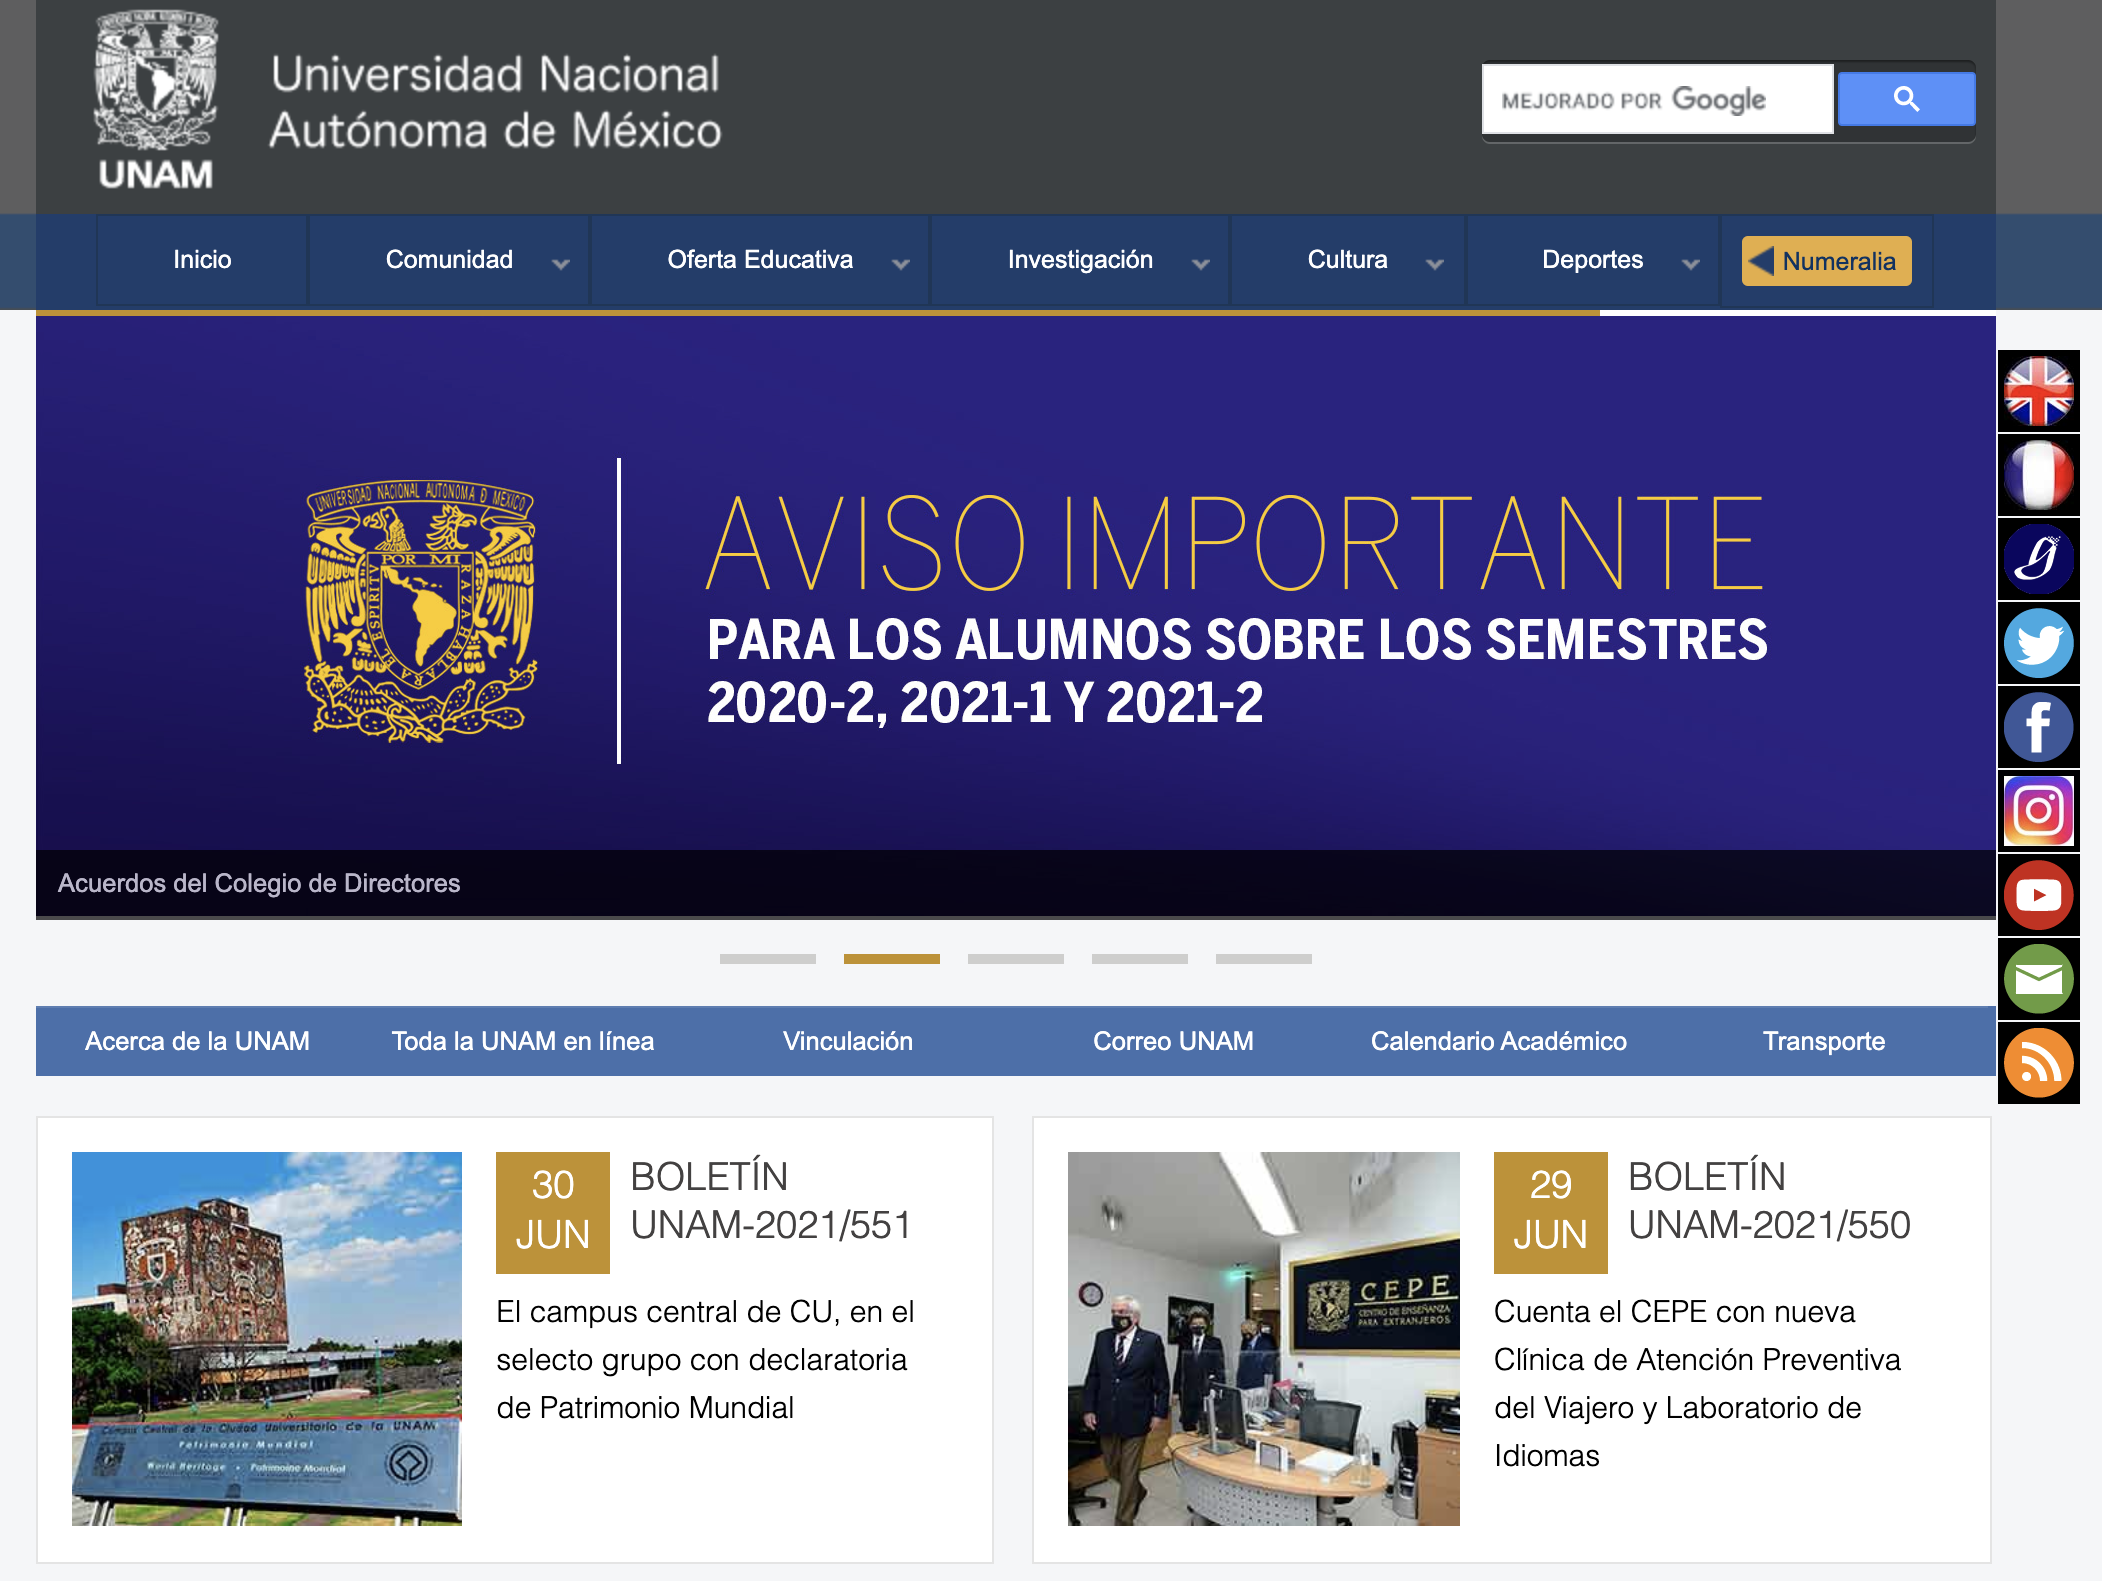Image resolution: width=2102 pixels, height=1581 pixels.
Task: Open the Cultura menu item
Action: [x=1347, y=260]
